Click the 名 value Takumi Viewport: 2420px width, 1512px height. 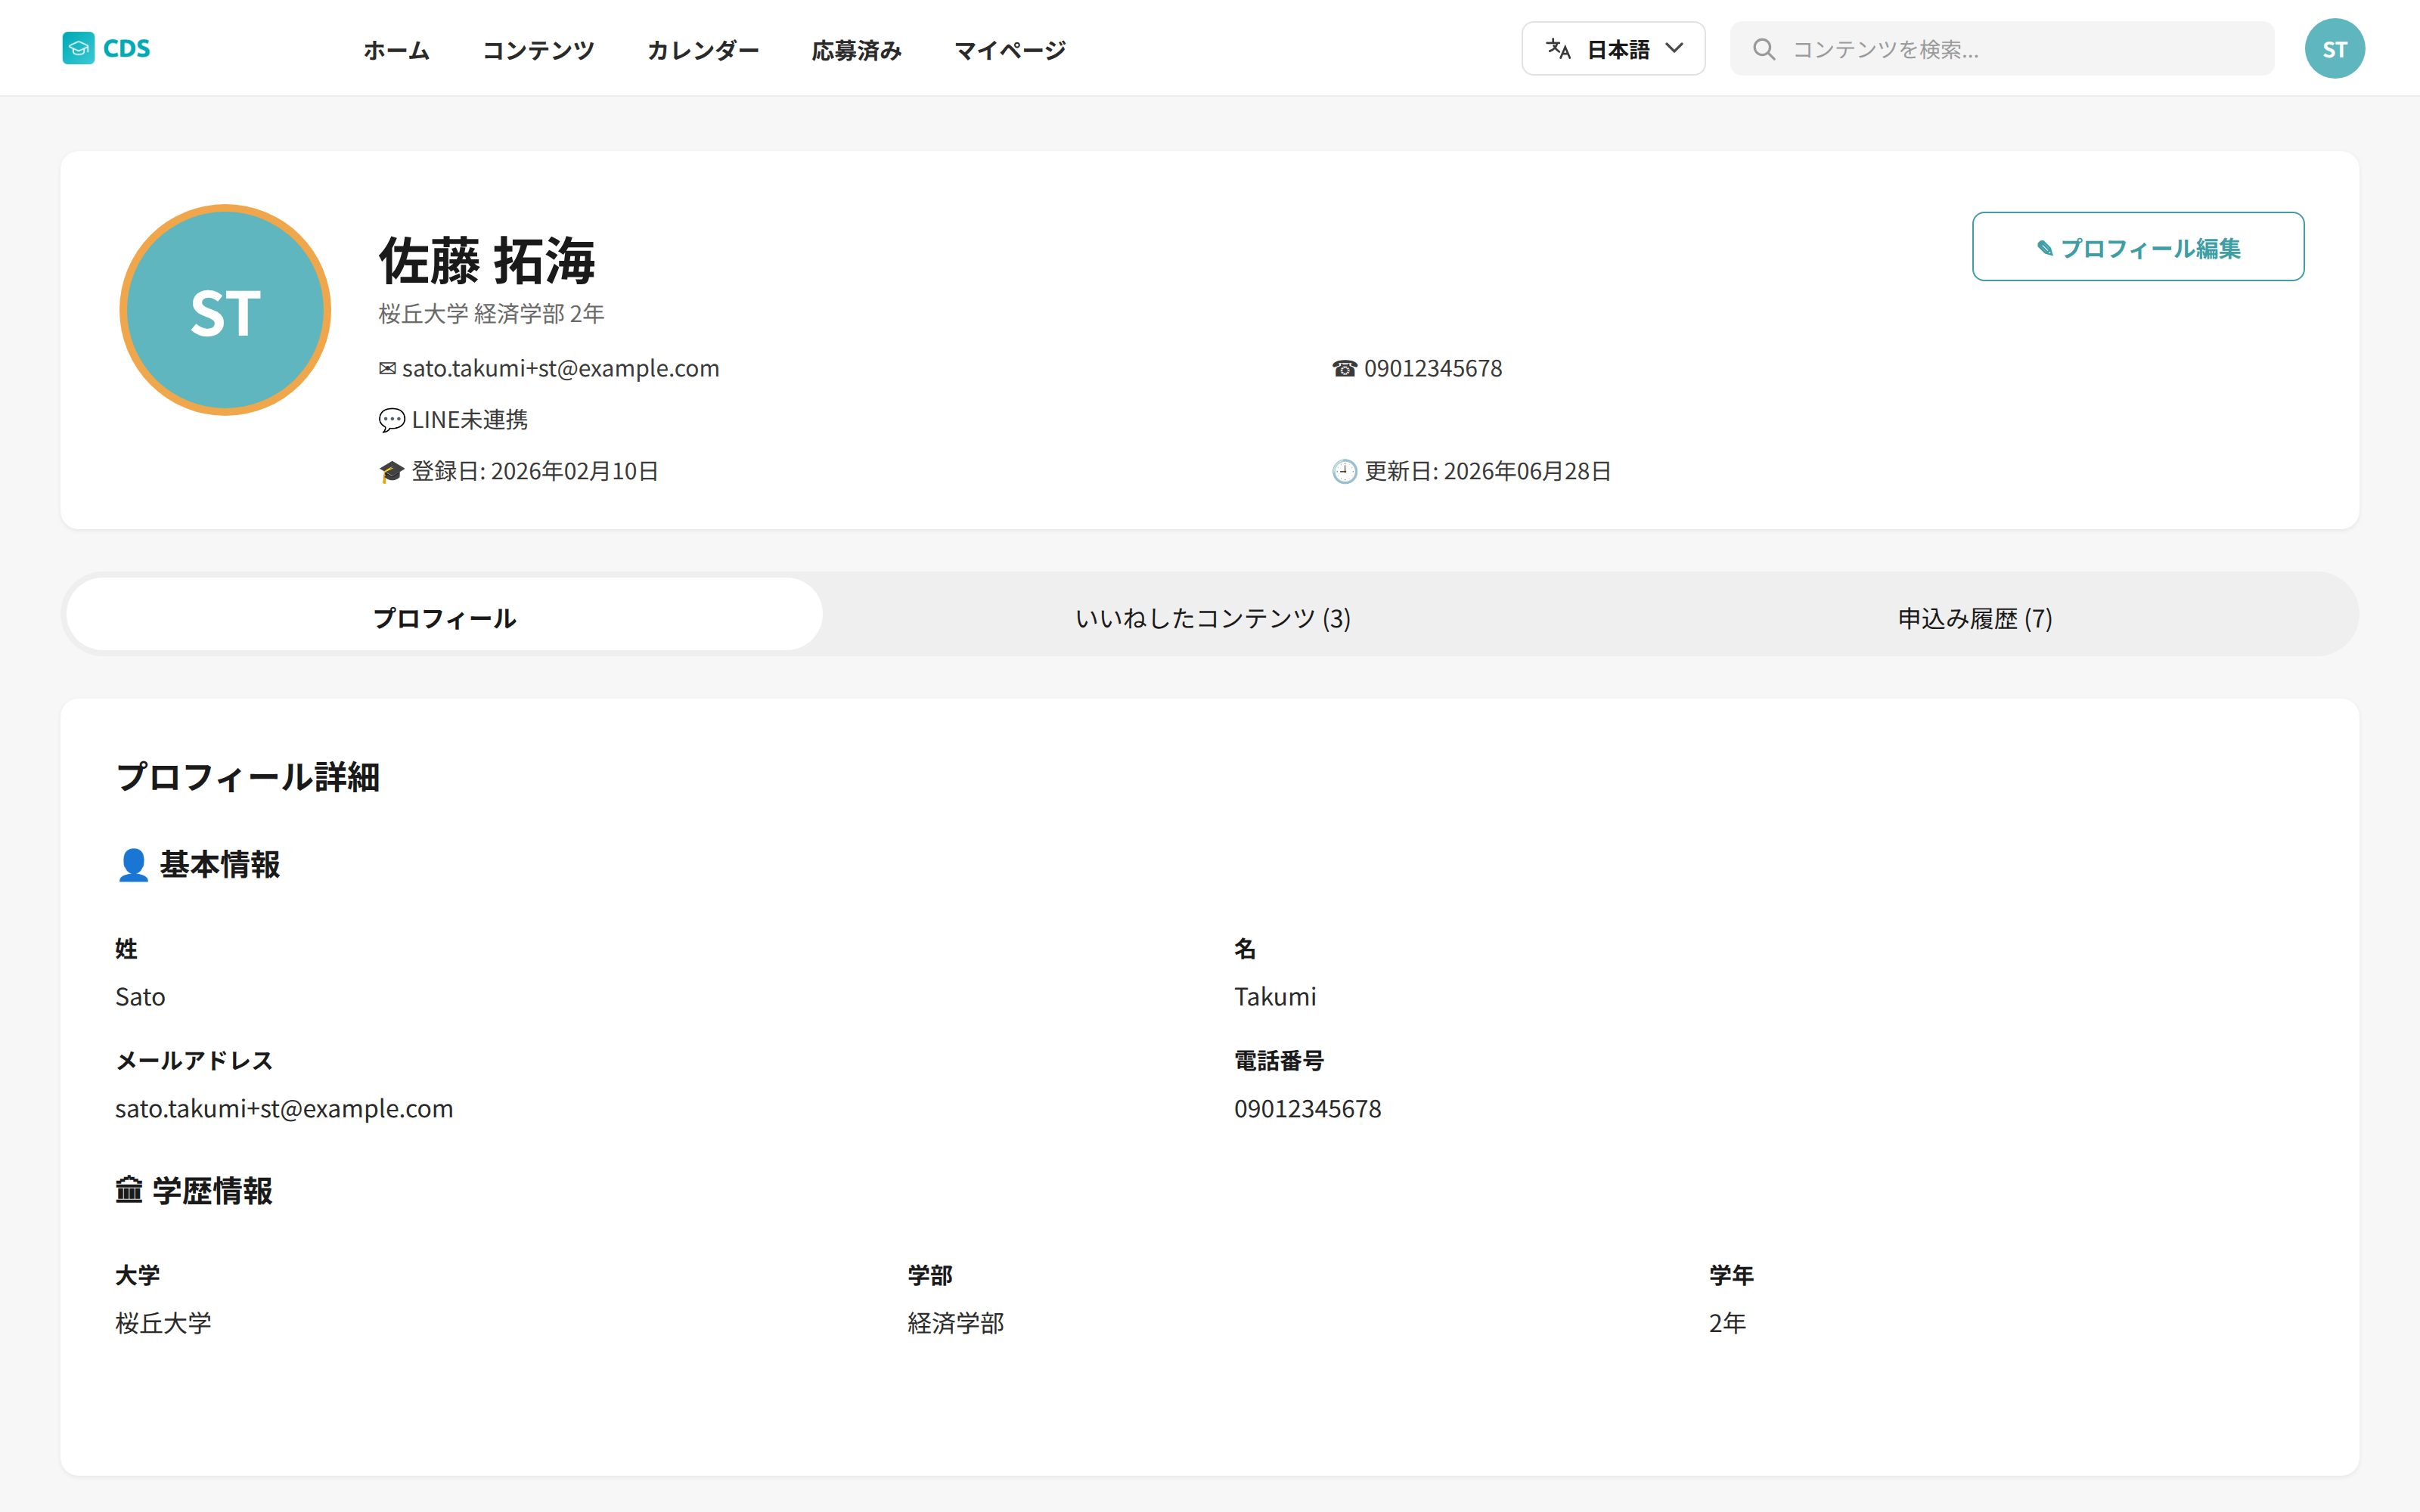click(1275, 997)
